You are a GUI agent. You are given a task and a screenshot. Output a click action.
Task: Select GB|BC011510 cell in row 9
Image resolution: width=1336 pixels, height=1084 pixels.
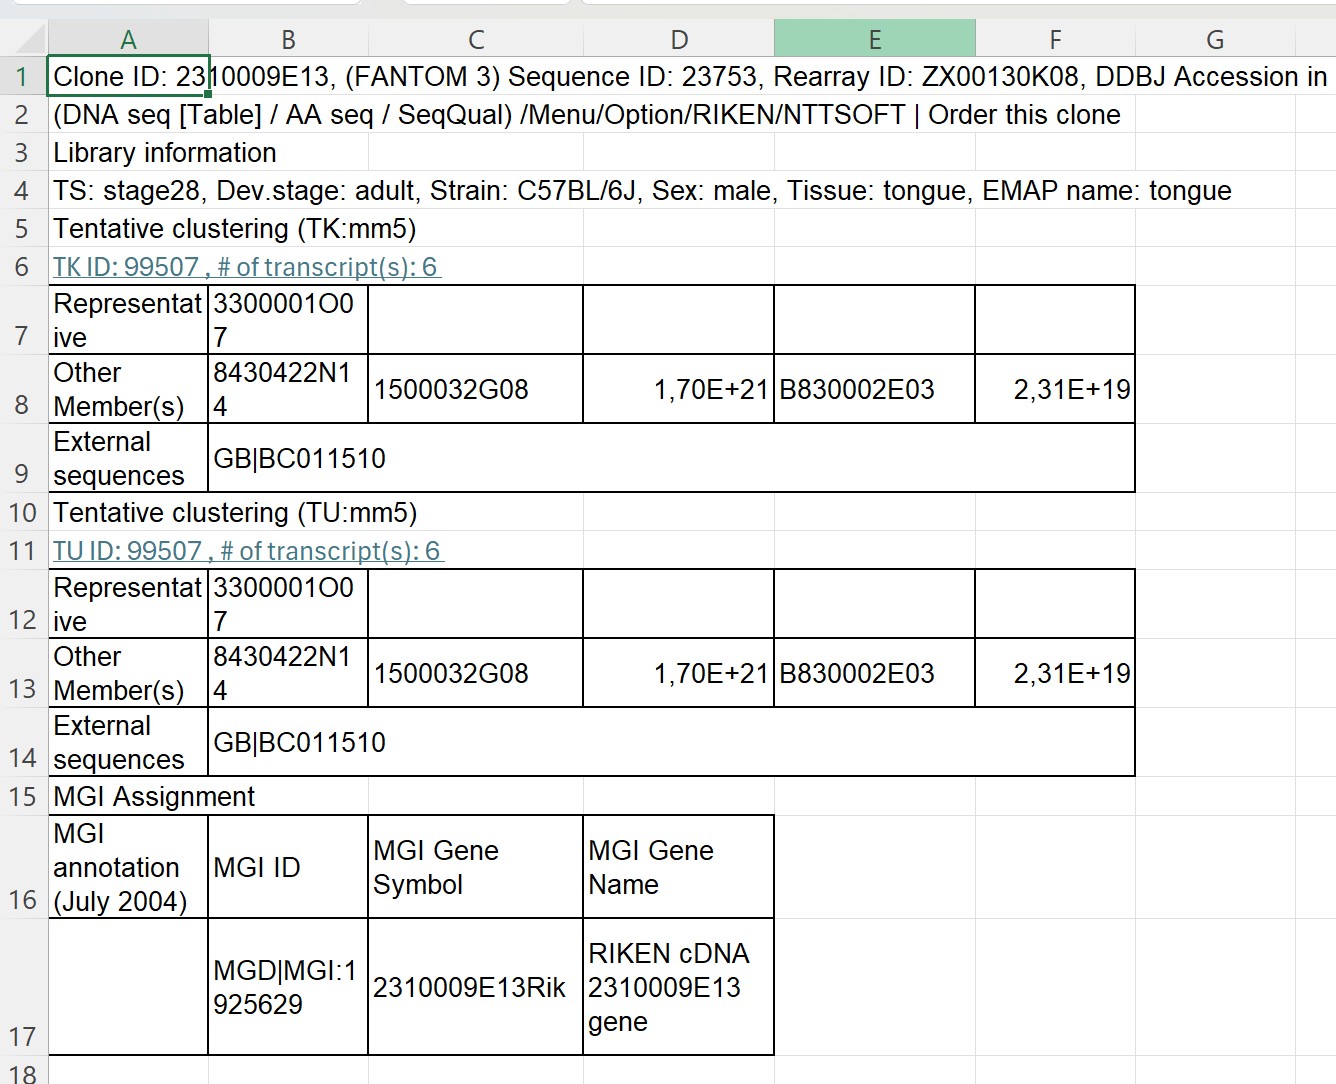coord(300,459)
